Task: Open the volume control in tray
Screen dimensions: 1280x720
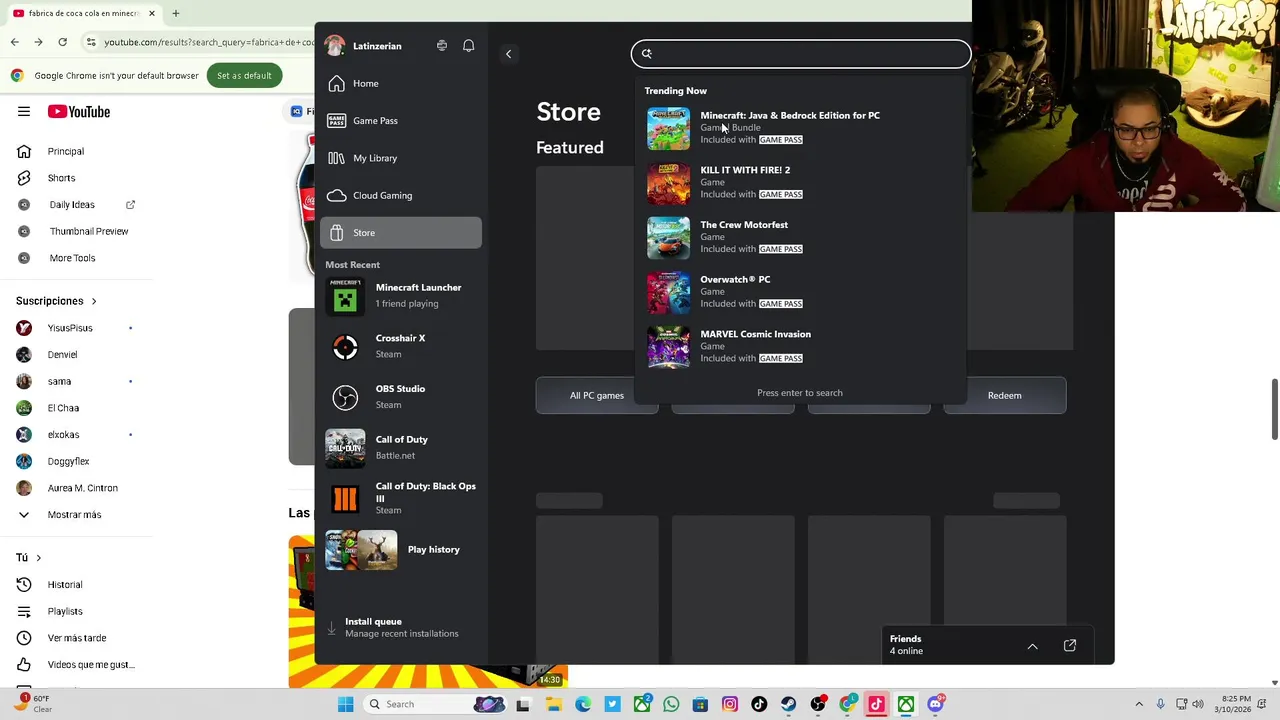Action: point(1200,705)
